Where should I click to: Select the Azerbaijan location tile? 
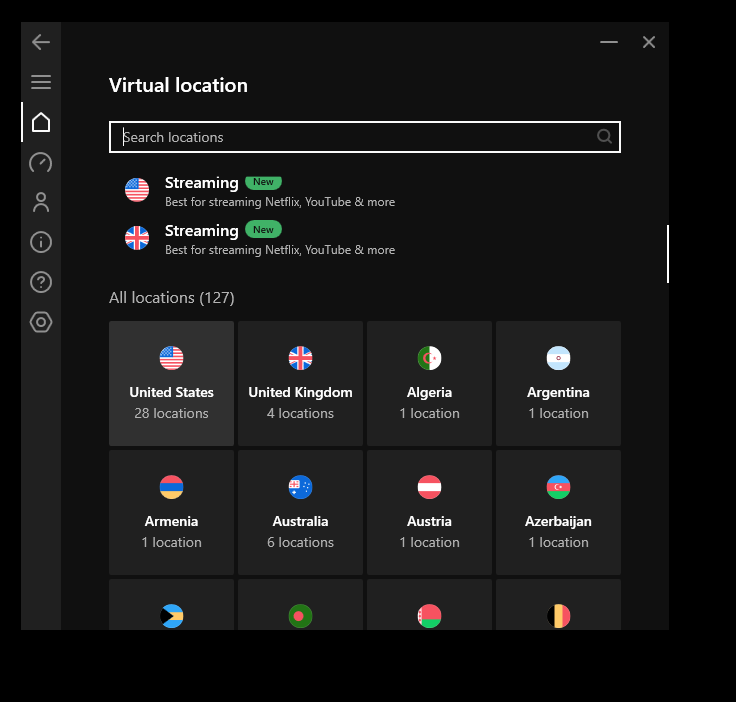559,512
